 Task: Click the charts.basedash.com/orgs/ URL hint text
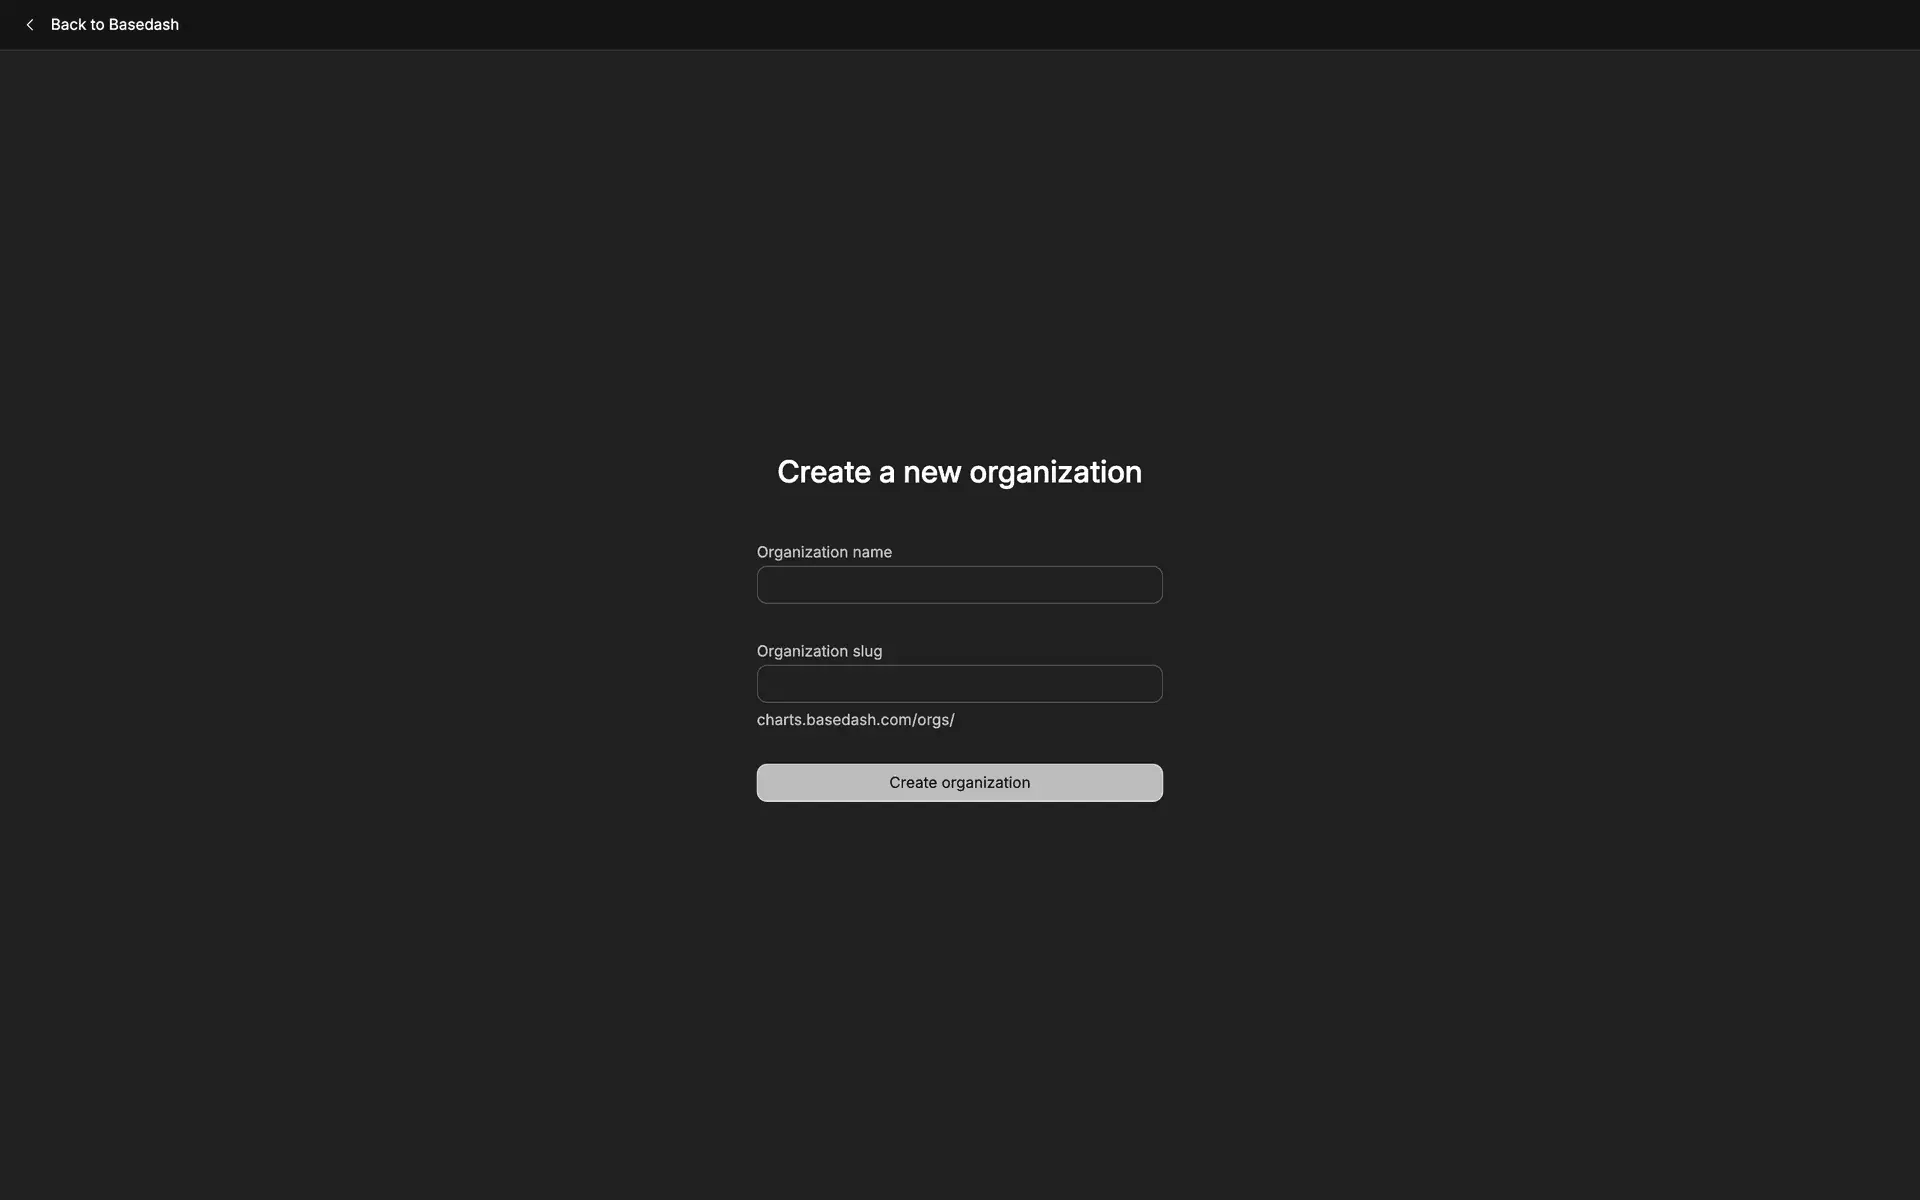click(x=855, y=720)
